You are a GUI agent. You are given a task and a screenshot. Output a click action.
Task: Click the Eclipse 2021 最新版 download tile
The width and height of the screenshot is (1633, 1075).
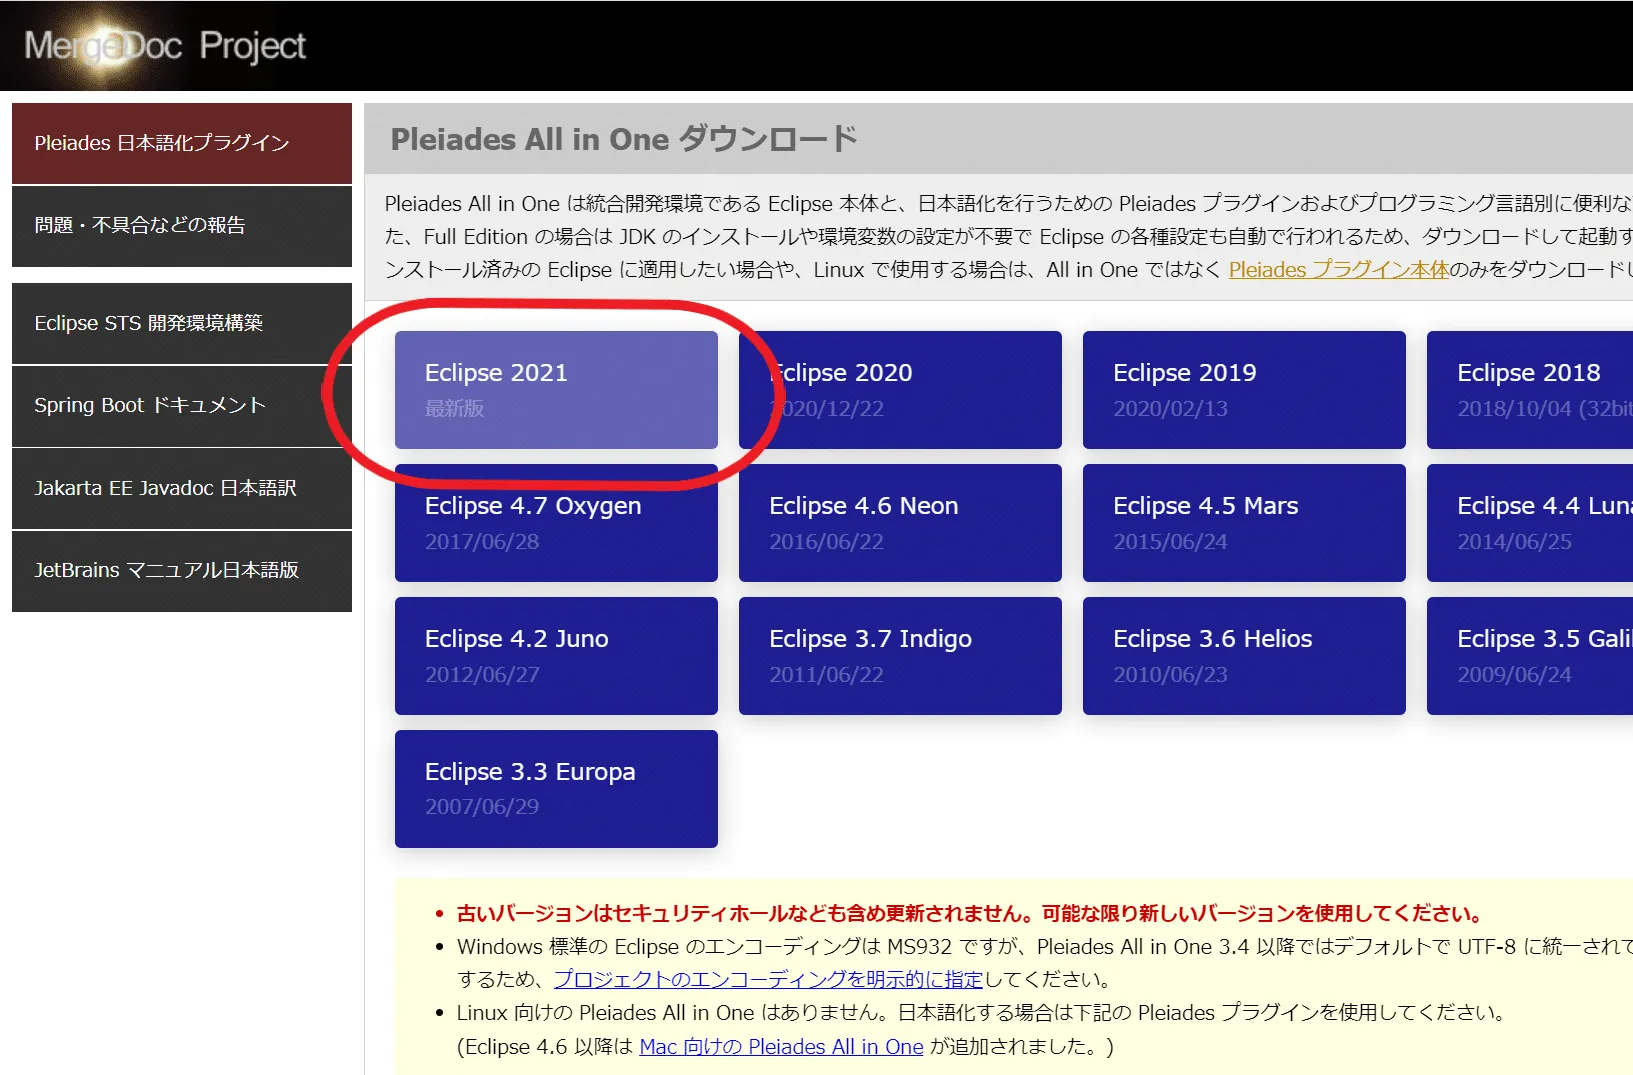(x=556, y=390)
